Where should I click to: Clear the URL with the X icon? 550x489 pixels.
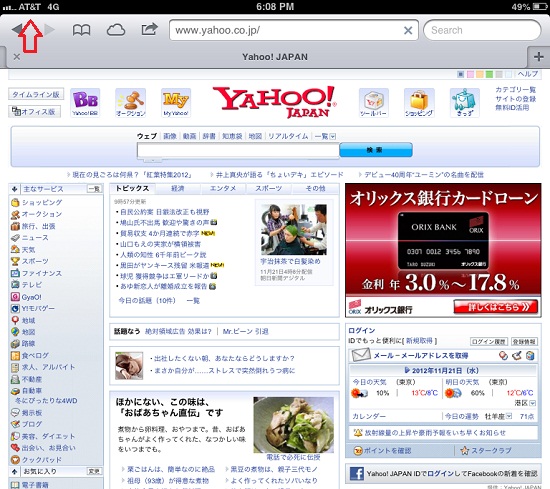pos(408,31)
